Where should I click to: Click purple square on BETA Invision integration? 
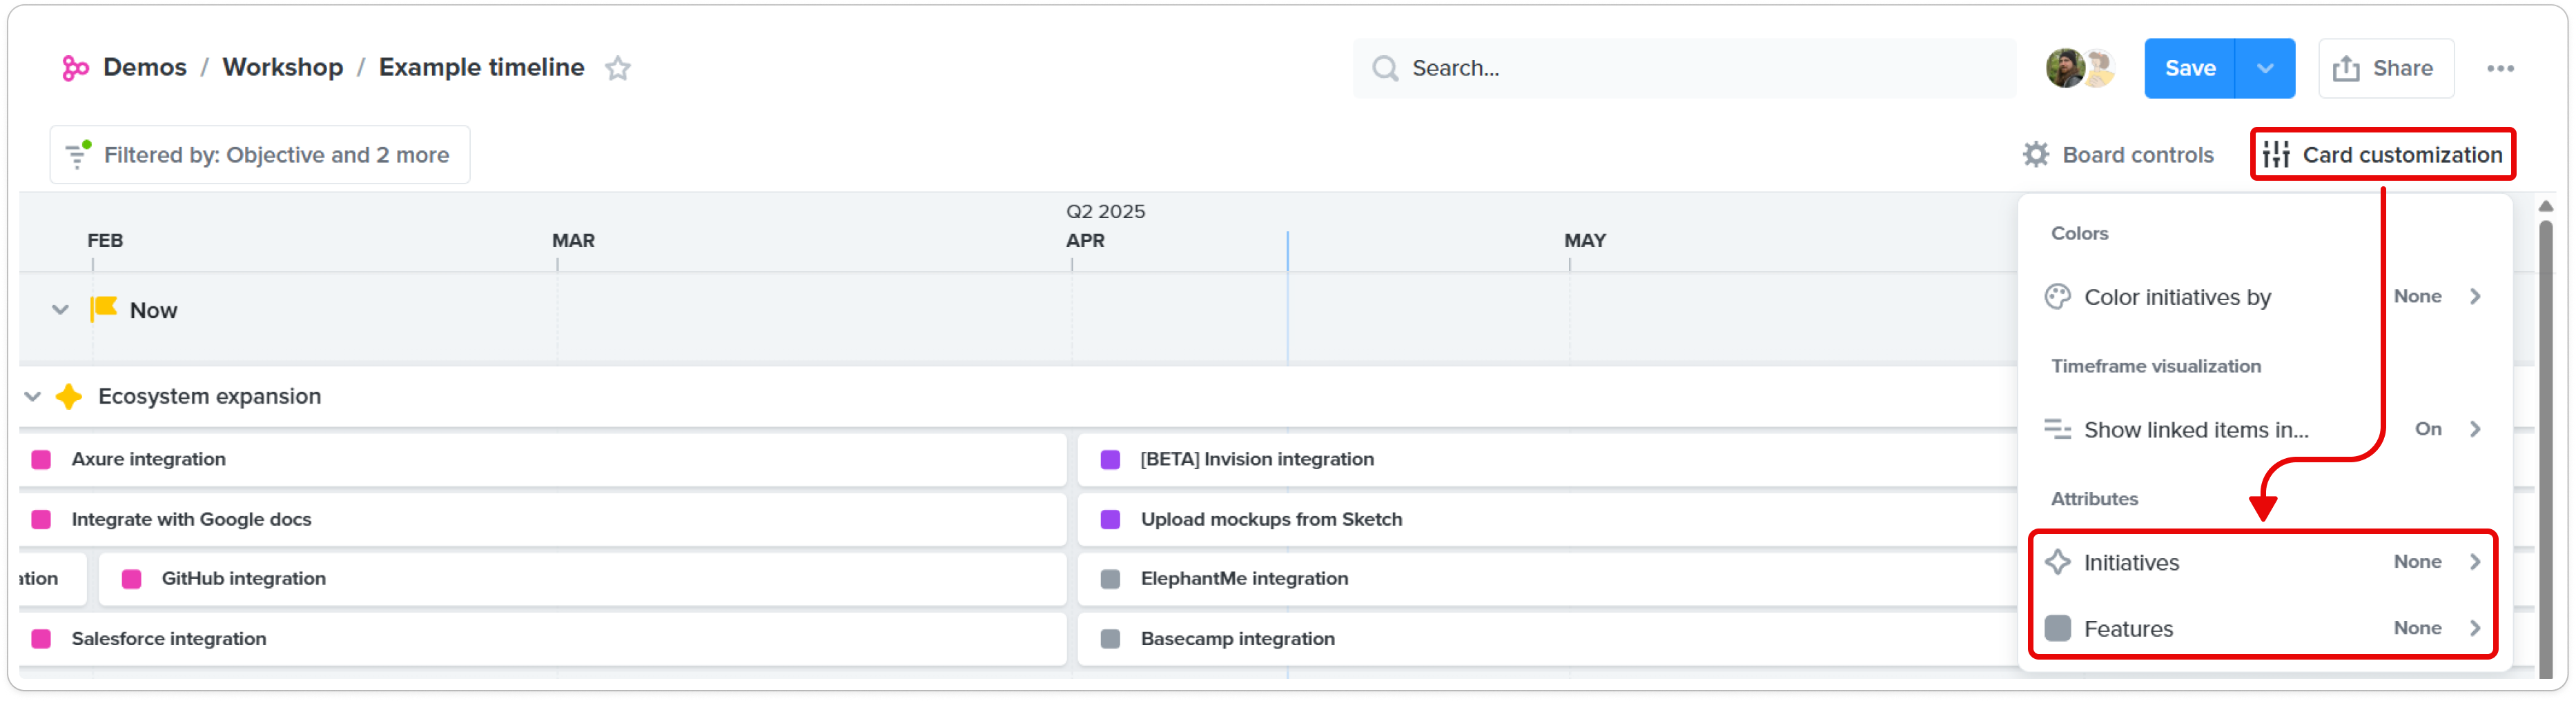pos(1110,459)
